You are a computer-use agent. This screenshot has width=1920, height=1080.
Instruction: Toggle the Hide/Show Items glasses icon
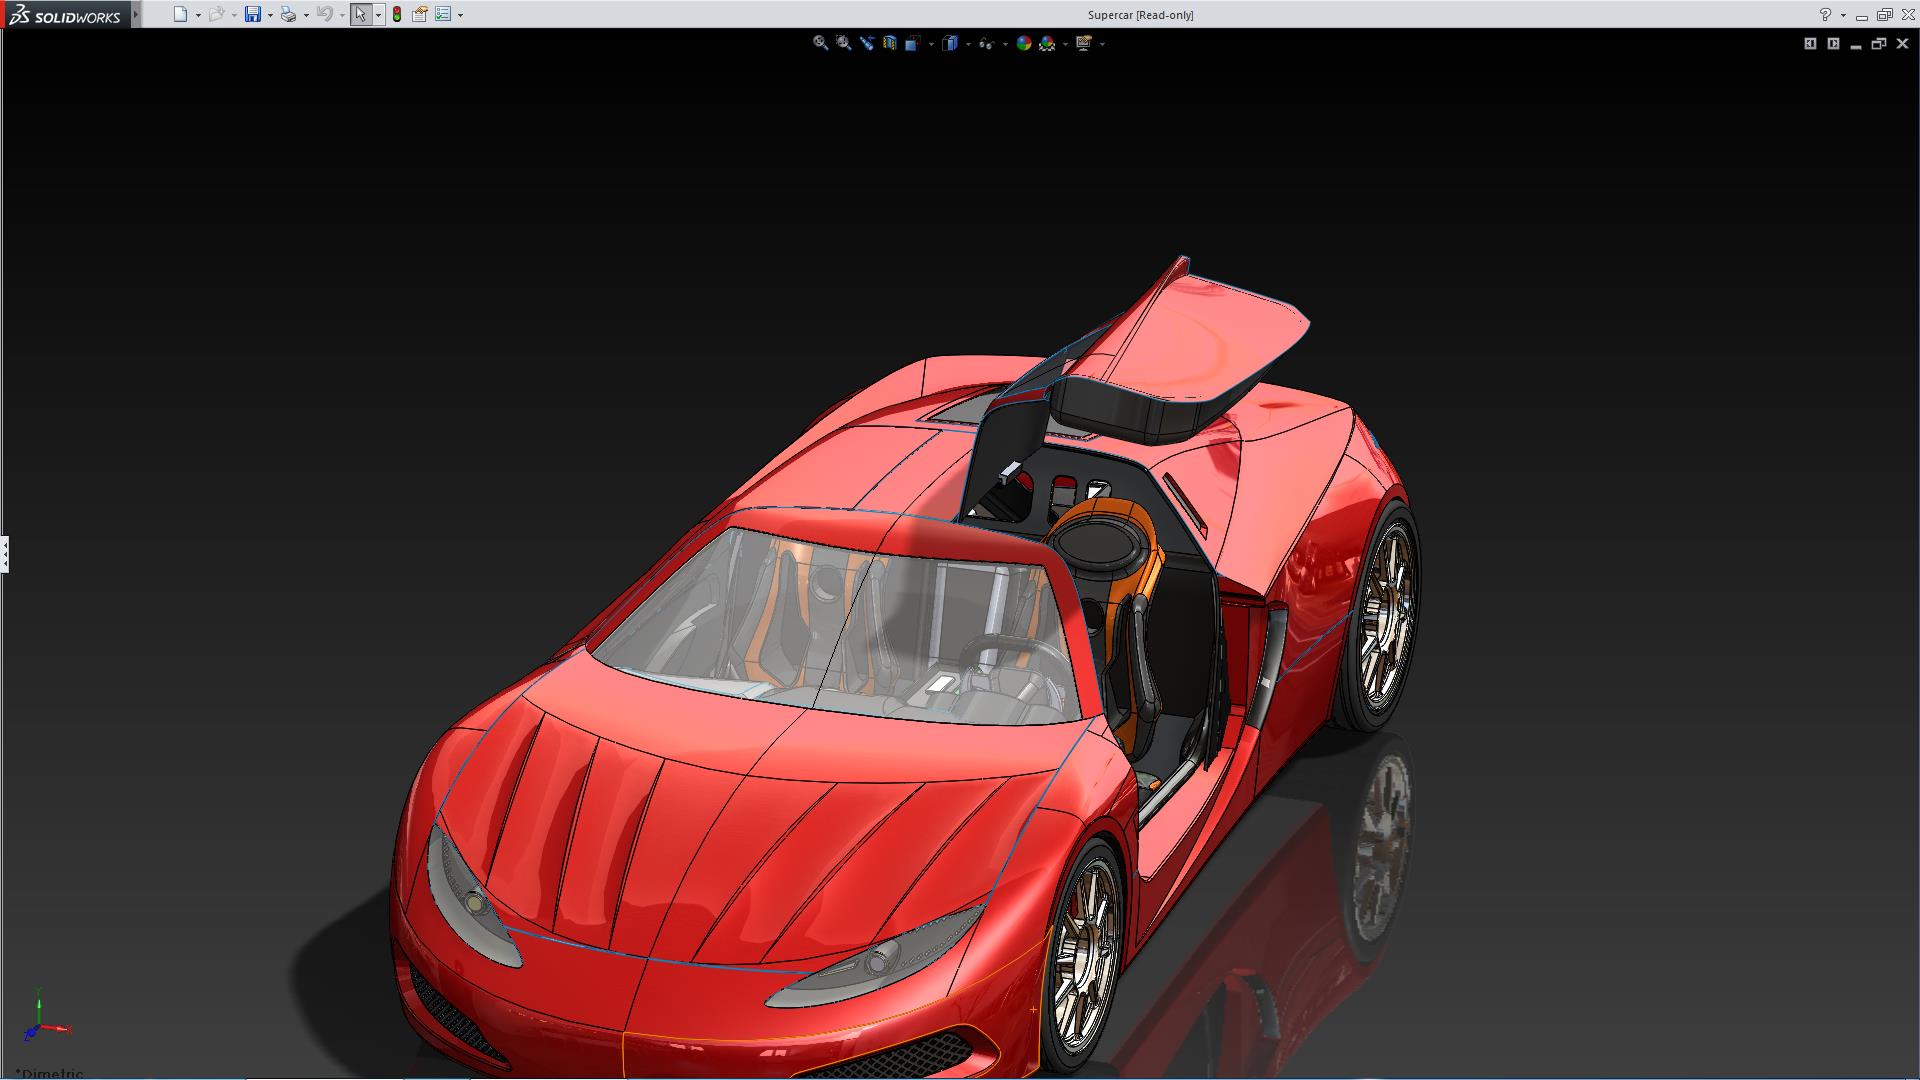point(986,43)
